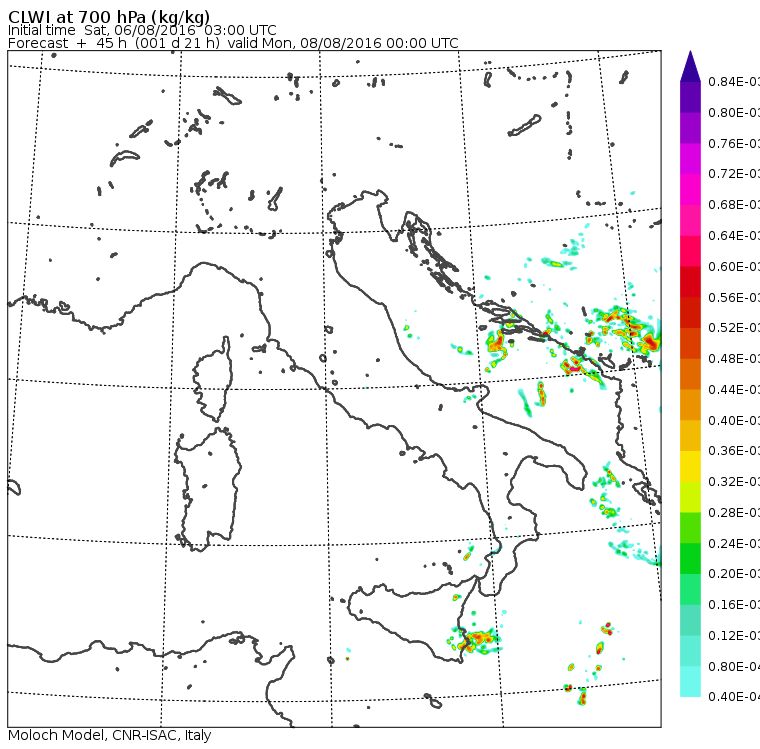The height and width of the screenshot is (749, 760).
Task: Click the legend label starting "0.84E"
Action: (x=734, y=81)
